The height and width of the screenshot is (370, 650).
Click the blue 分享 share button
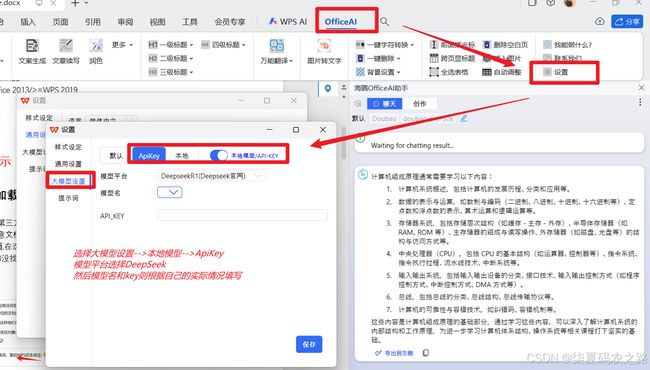[627, 22]
